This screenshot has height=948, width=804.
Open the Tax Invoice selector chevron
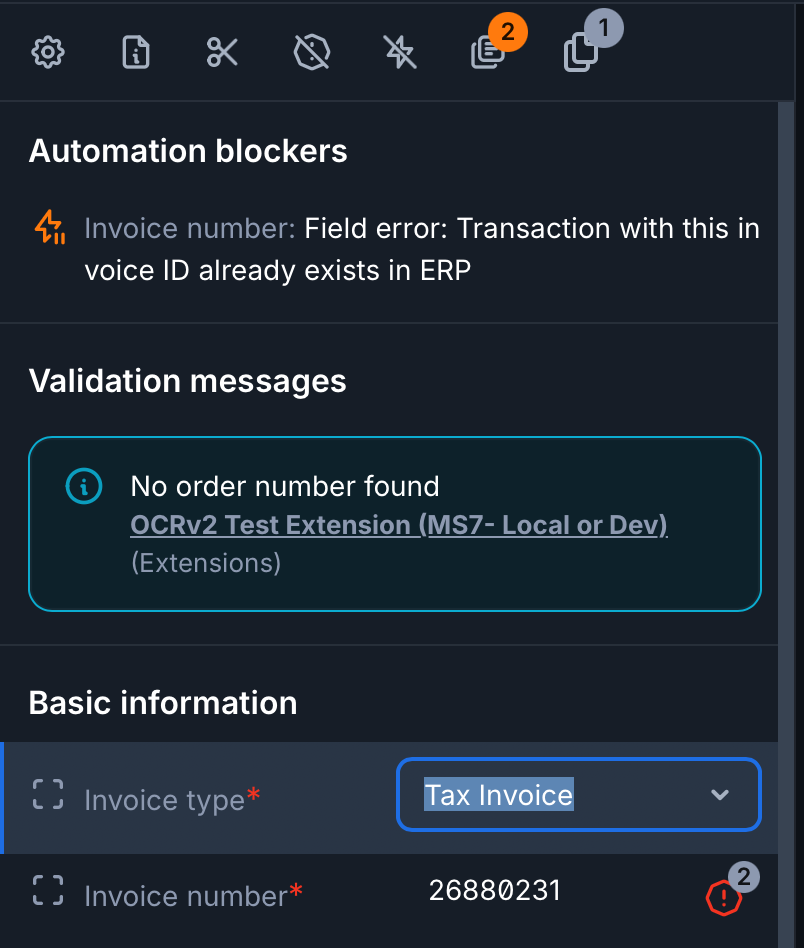719,795
